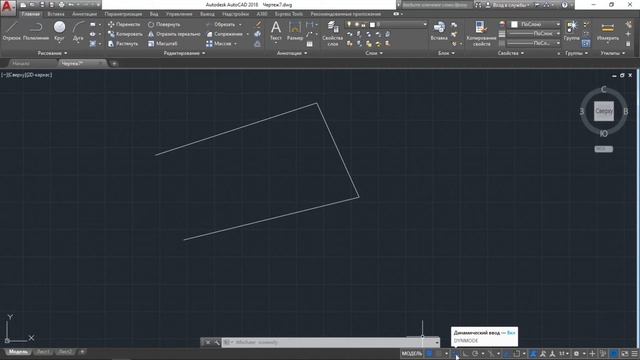Select the Размер (dimension) tool

295,31
